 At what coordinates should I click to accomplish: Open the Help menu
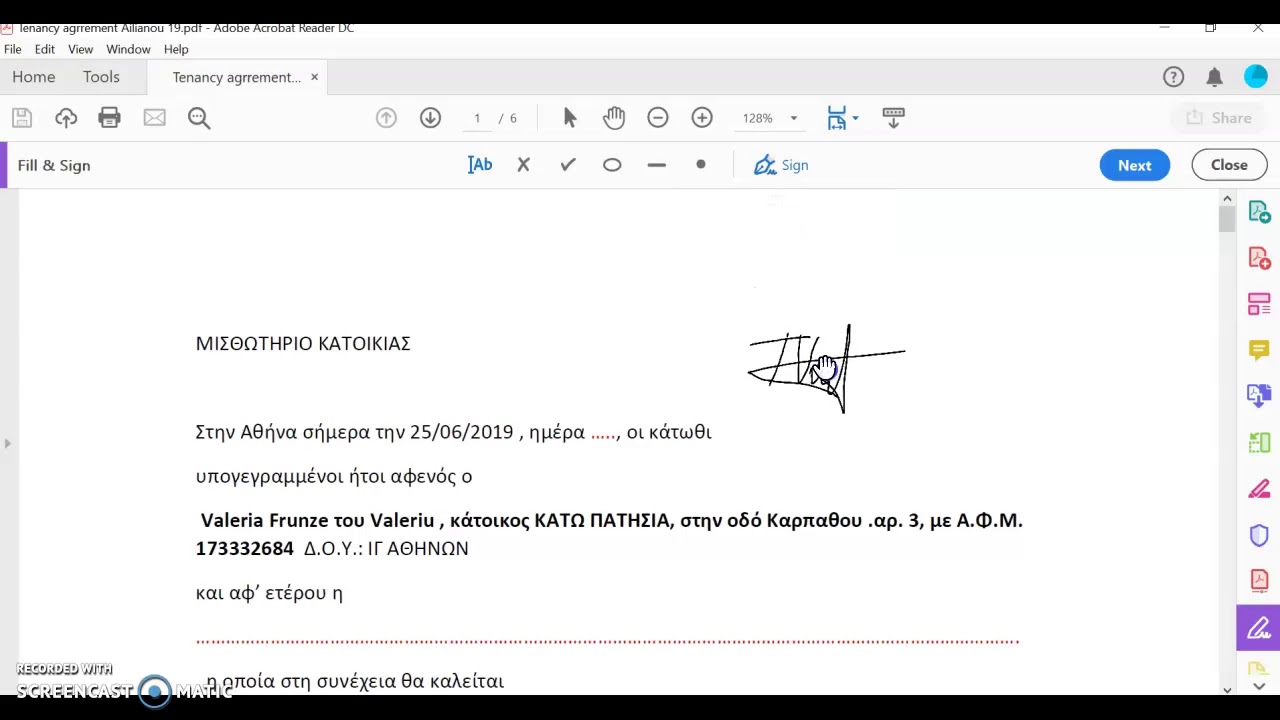pyautogui.click(x=176, y=49)
